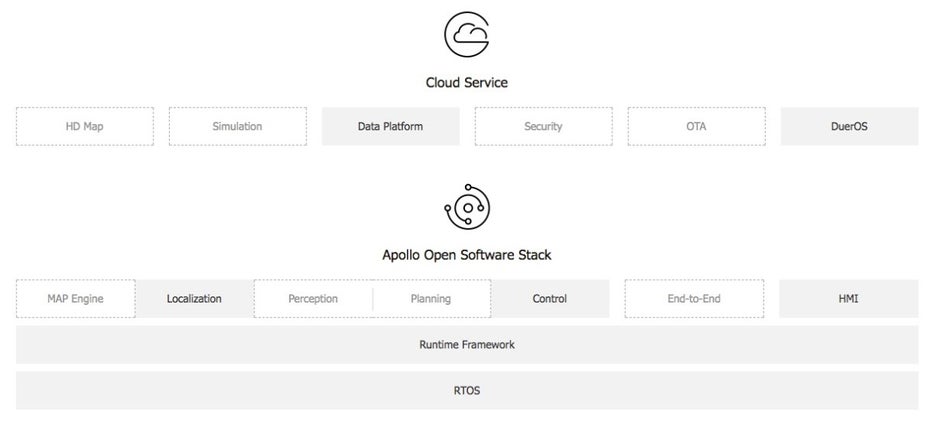Select the MAP Engine box
930x422 pixels.
point(76,299)
